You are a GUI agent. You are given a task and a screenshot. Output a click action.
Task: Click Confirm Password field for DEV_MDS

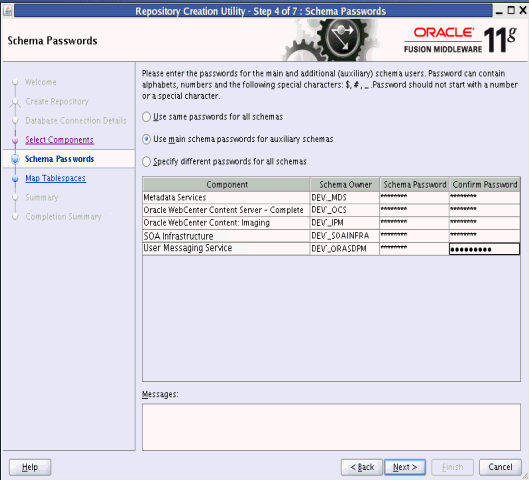(x=484, y=197)
